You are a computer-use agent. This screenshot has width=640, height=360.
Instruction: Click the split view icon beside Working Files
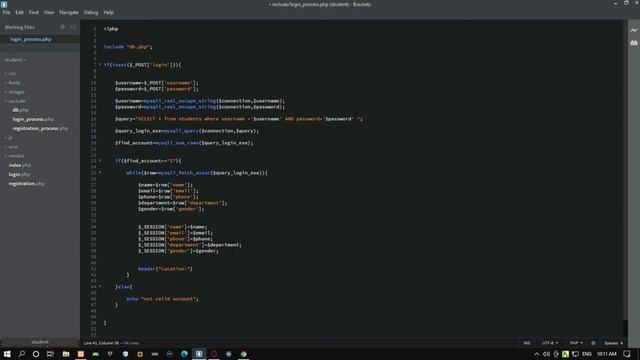click(x=73, y=27)
